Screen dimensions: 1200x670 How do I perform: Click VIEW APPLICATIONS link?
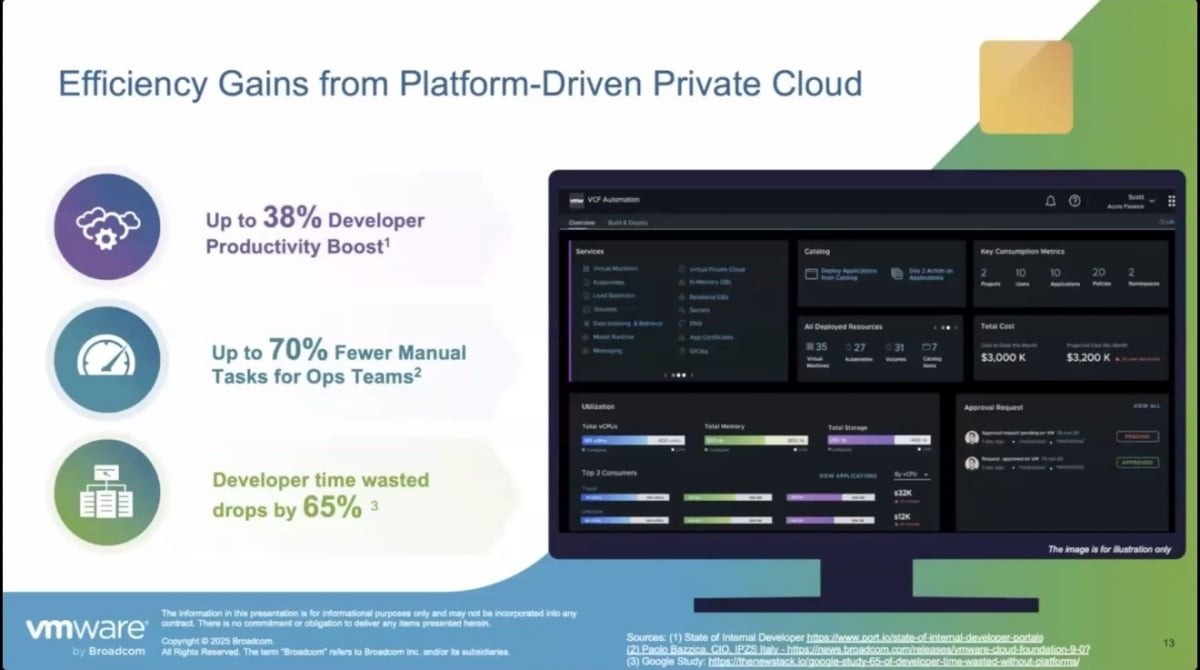[x=846, y=475]
